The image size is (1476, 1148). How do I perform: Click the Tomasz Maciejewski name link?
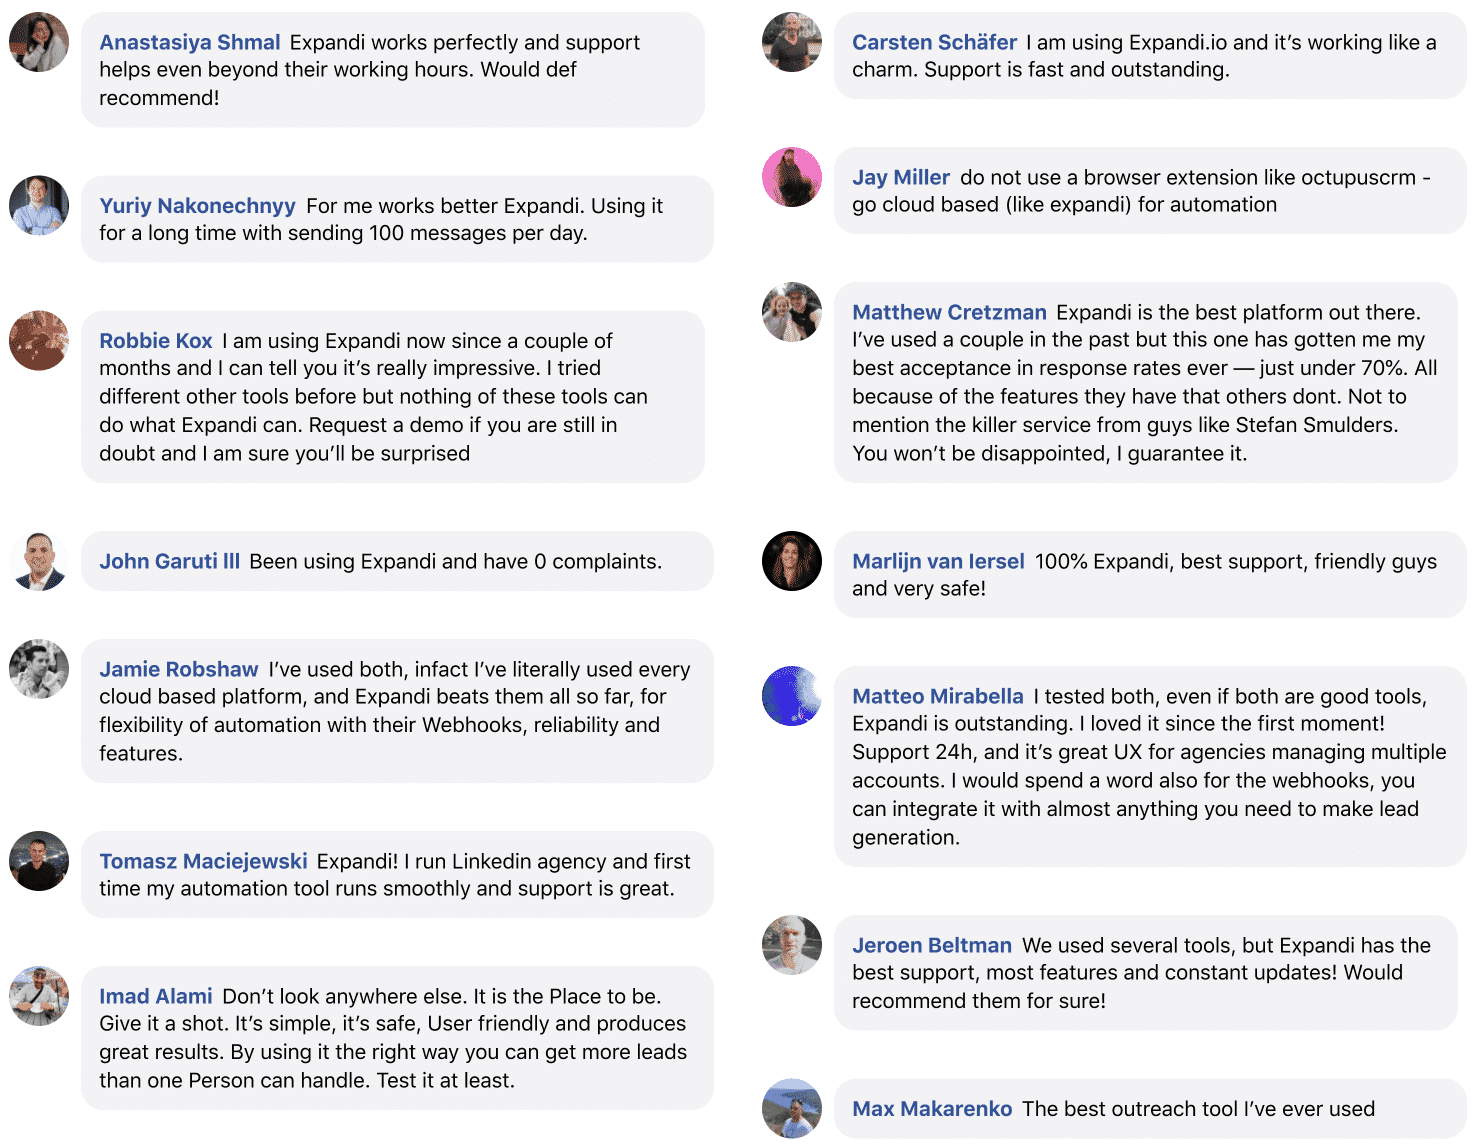coord(203,861)
